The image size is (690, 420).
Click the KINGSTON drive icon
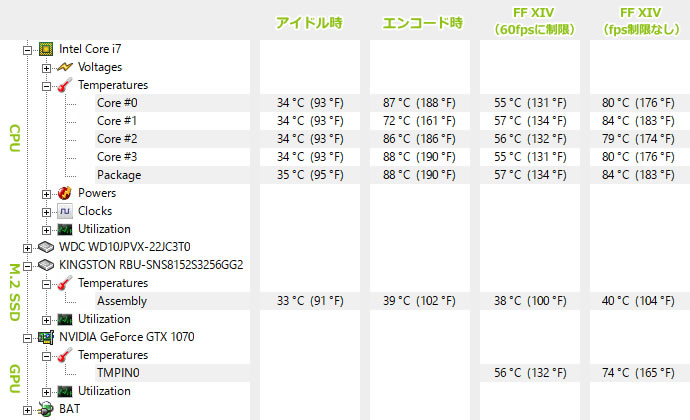(46, 265)
